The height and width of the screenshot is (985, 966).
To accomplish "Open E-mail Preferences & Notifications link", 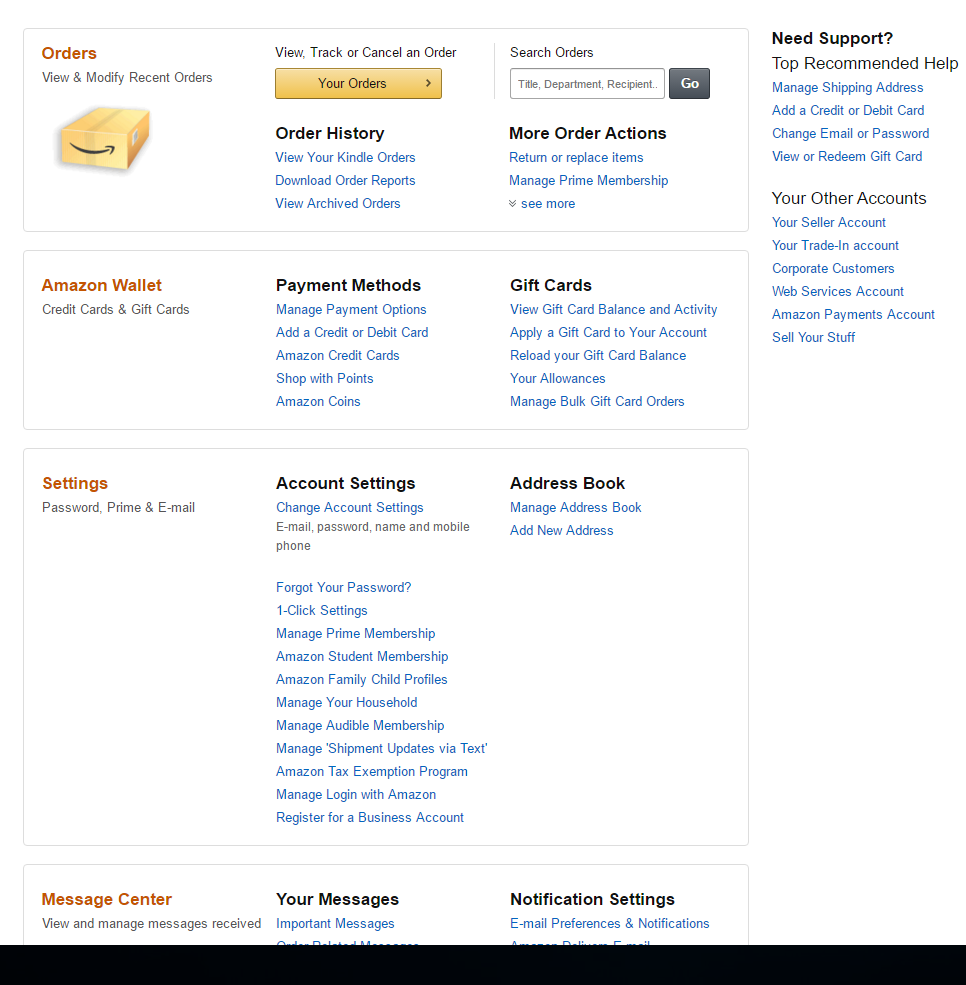I will pyautogui.click(x=609, y=924).
